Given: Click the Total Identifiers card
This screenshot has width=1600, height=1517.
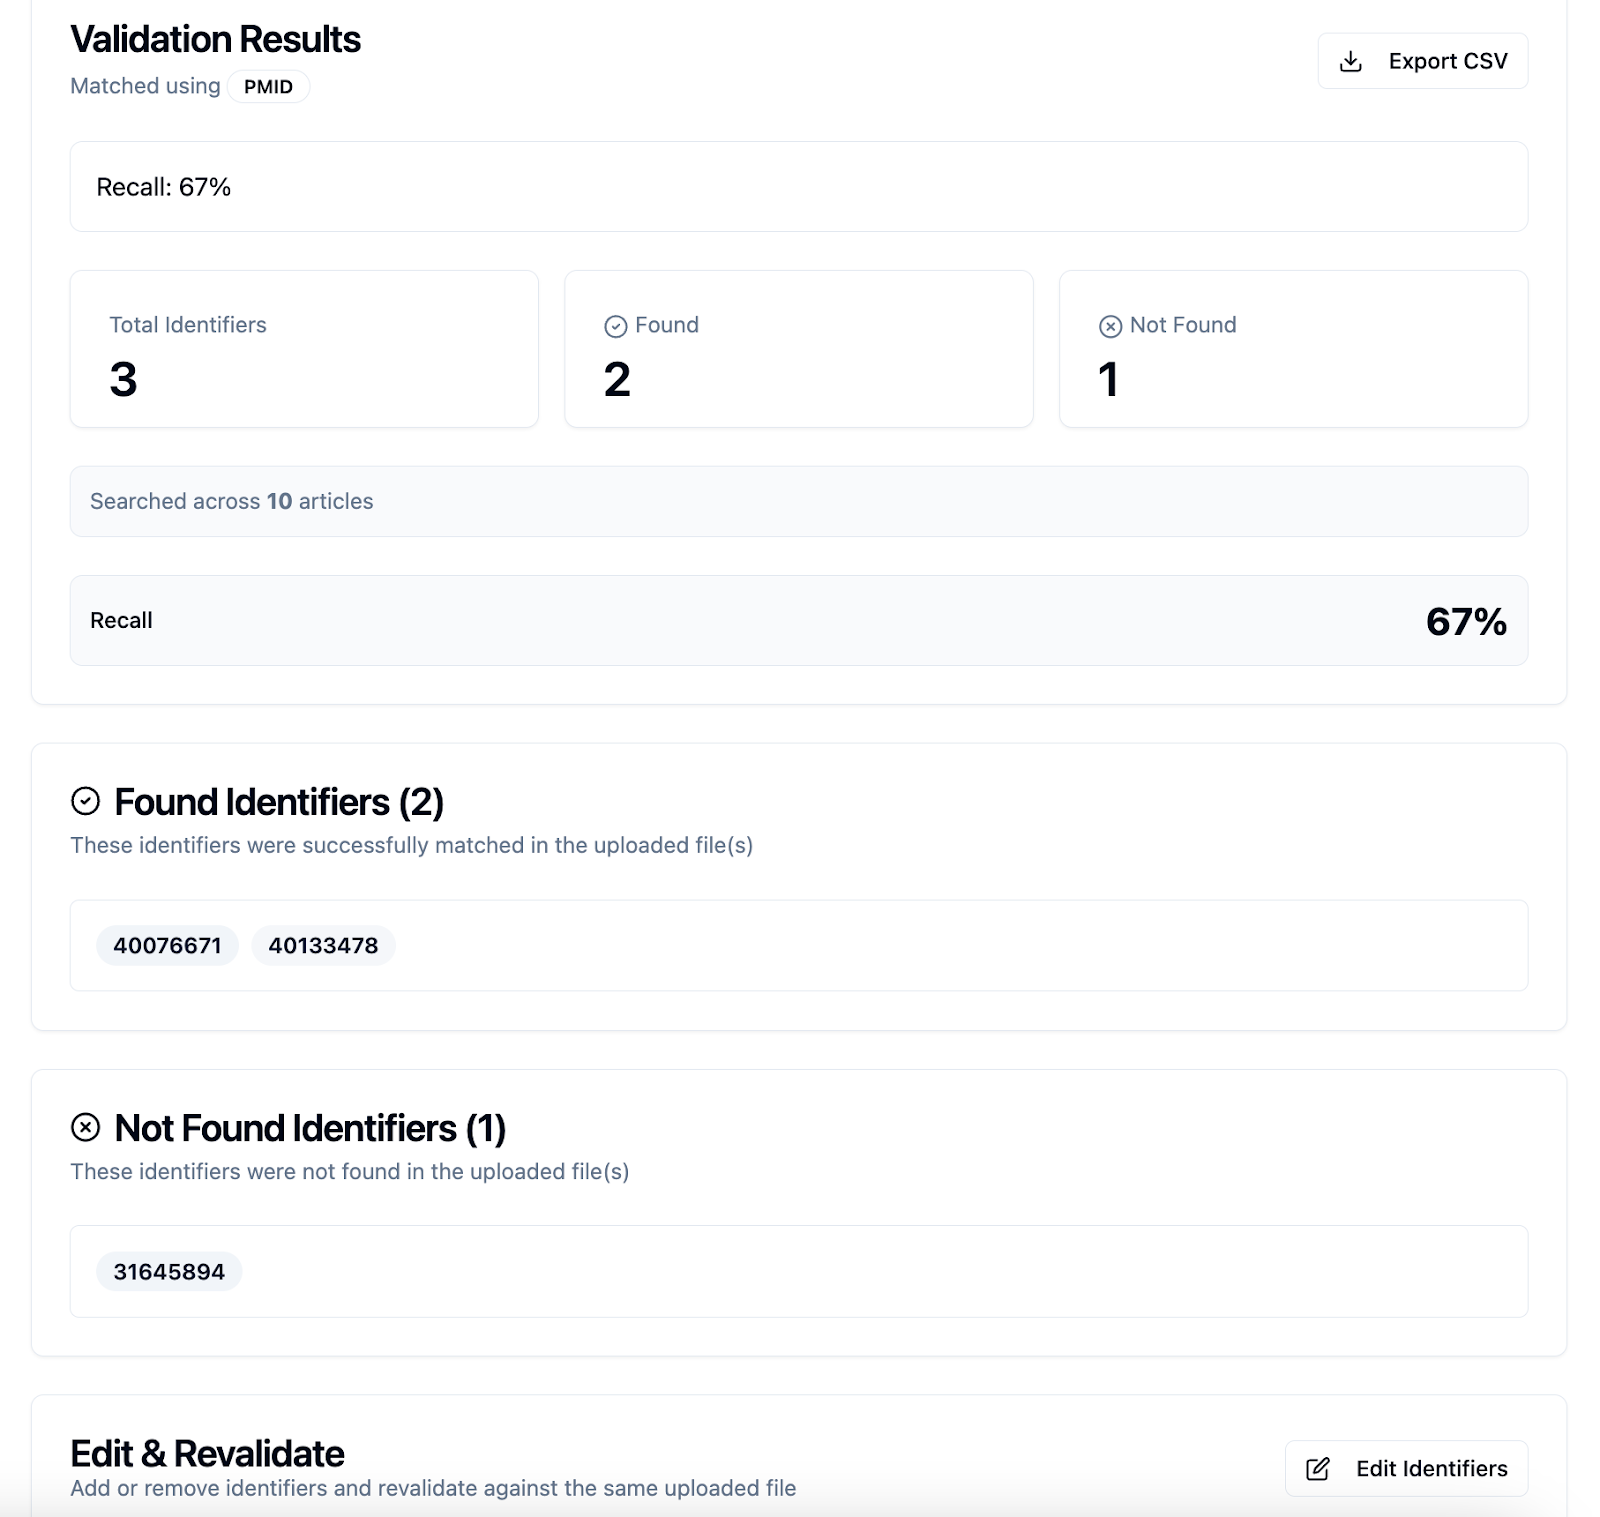Looking at the screenshot, I should pyautogui.click(x=304, y=349).
